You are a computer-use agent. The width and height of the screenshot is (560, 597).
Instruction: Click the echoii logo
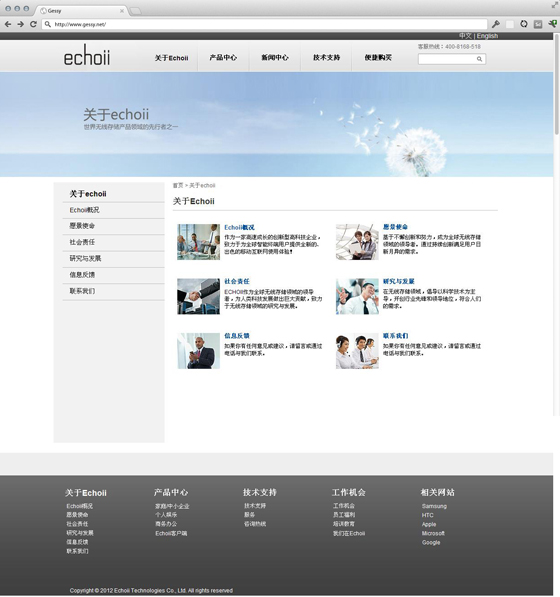pos(87,56)
